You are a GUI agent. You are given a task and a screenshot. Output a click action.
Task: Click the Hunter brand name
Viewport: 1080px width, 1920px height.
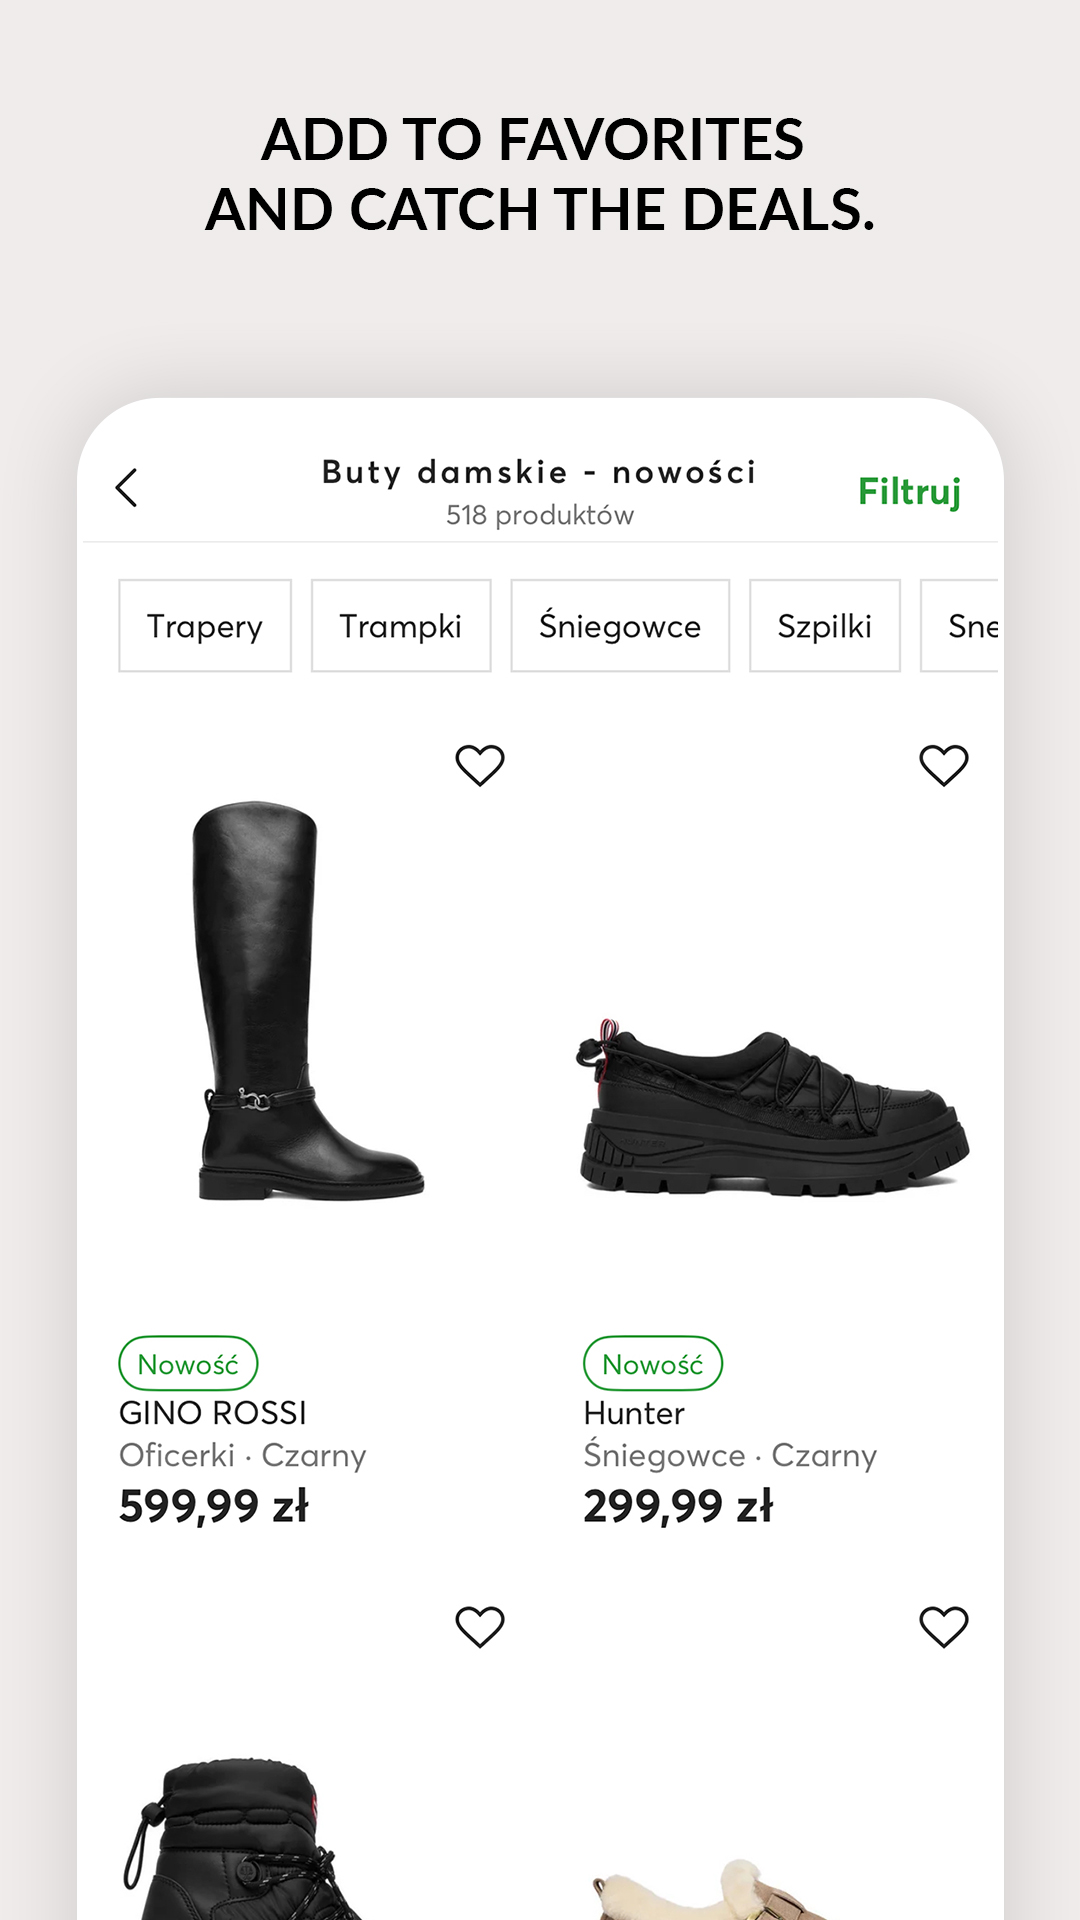click(x=634, y=1413)
